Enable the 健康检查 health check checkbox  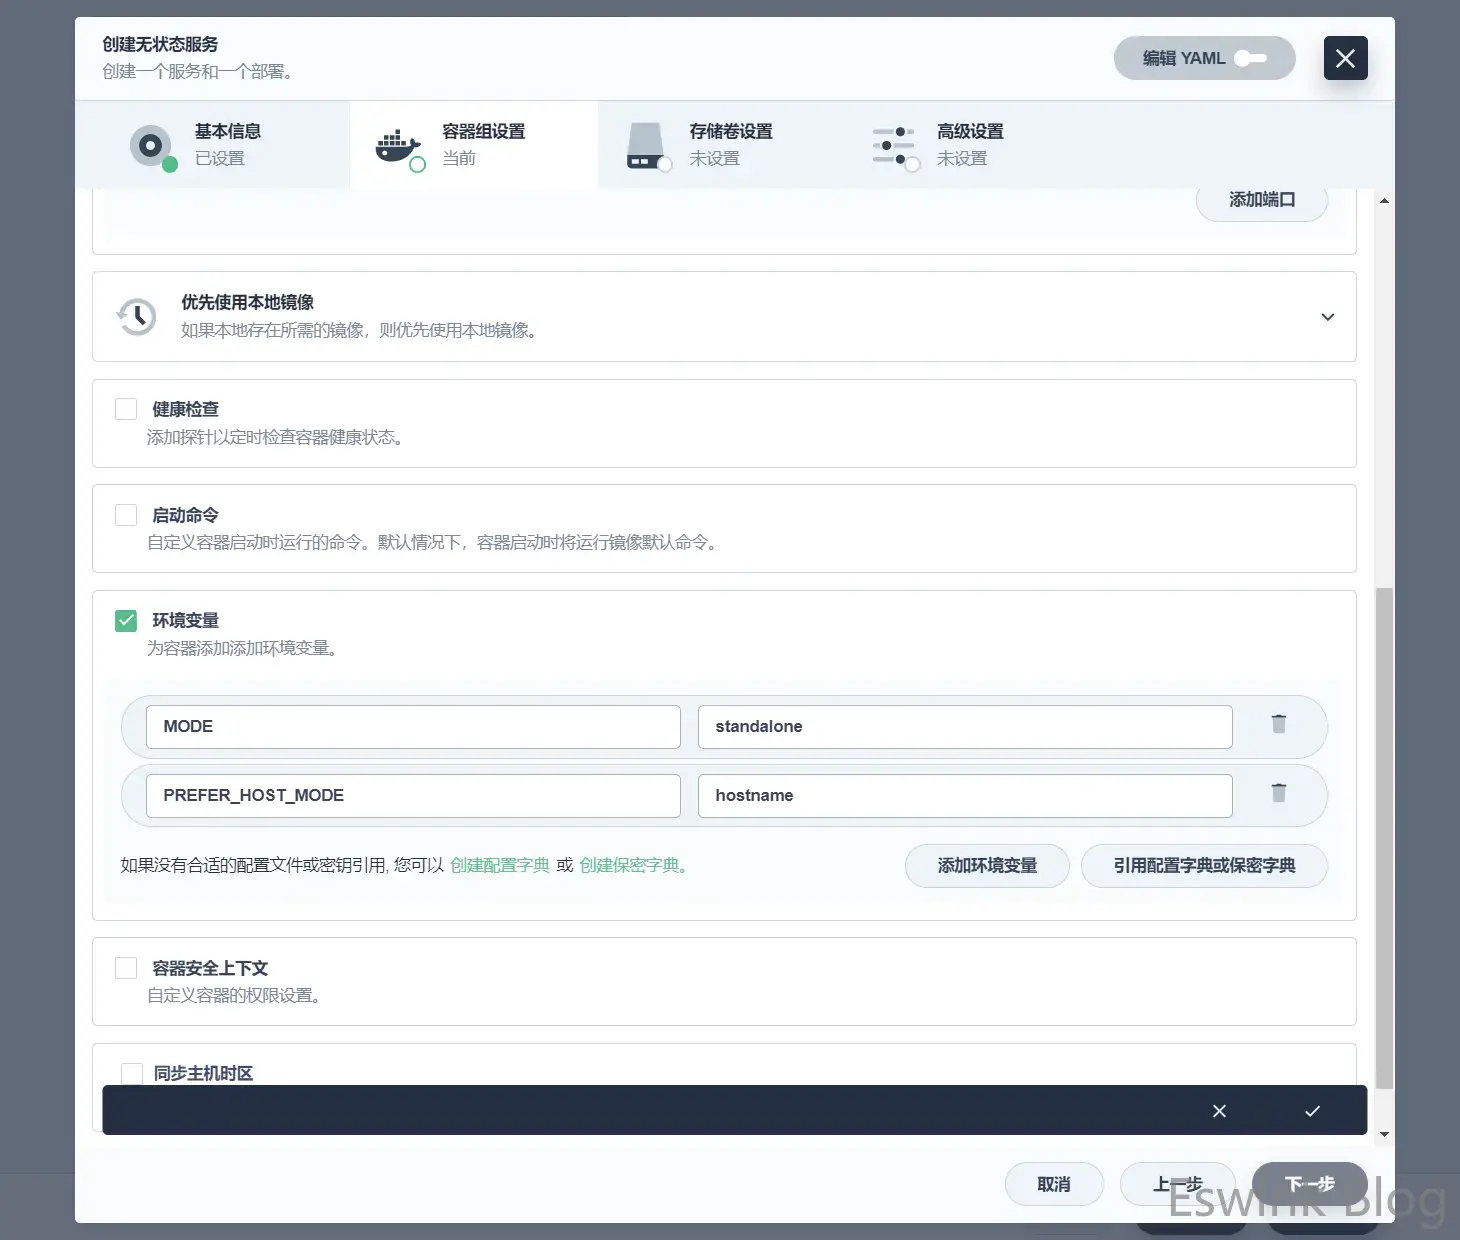pyautogui.click(x=126, y=409)
